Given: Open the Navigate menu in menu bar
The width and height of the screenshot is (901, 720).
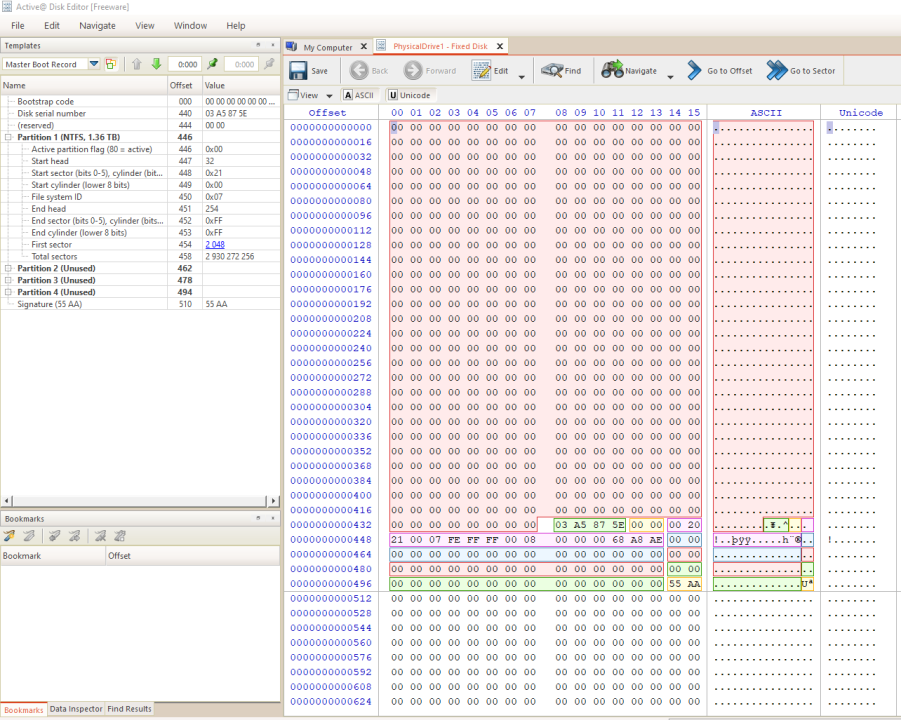Looking at the screenshot, I should coord(97,25).
